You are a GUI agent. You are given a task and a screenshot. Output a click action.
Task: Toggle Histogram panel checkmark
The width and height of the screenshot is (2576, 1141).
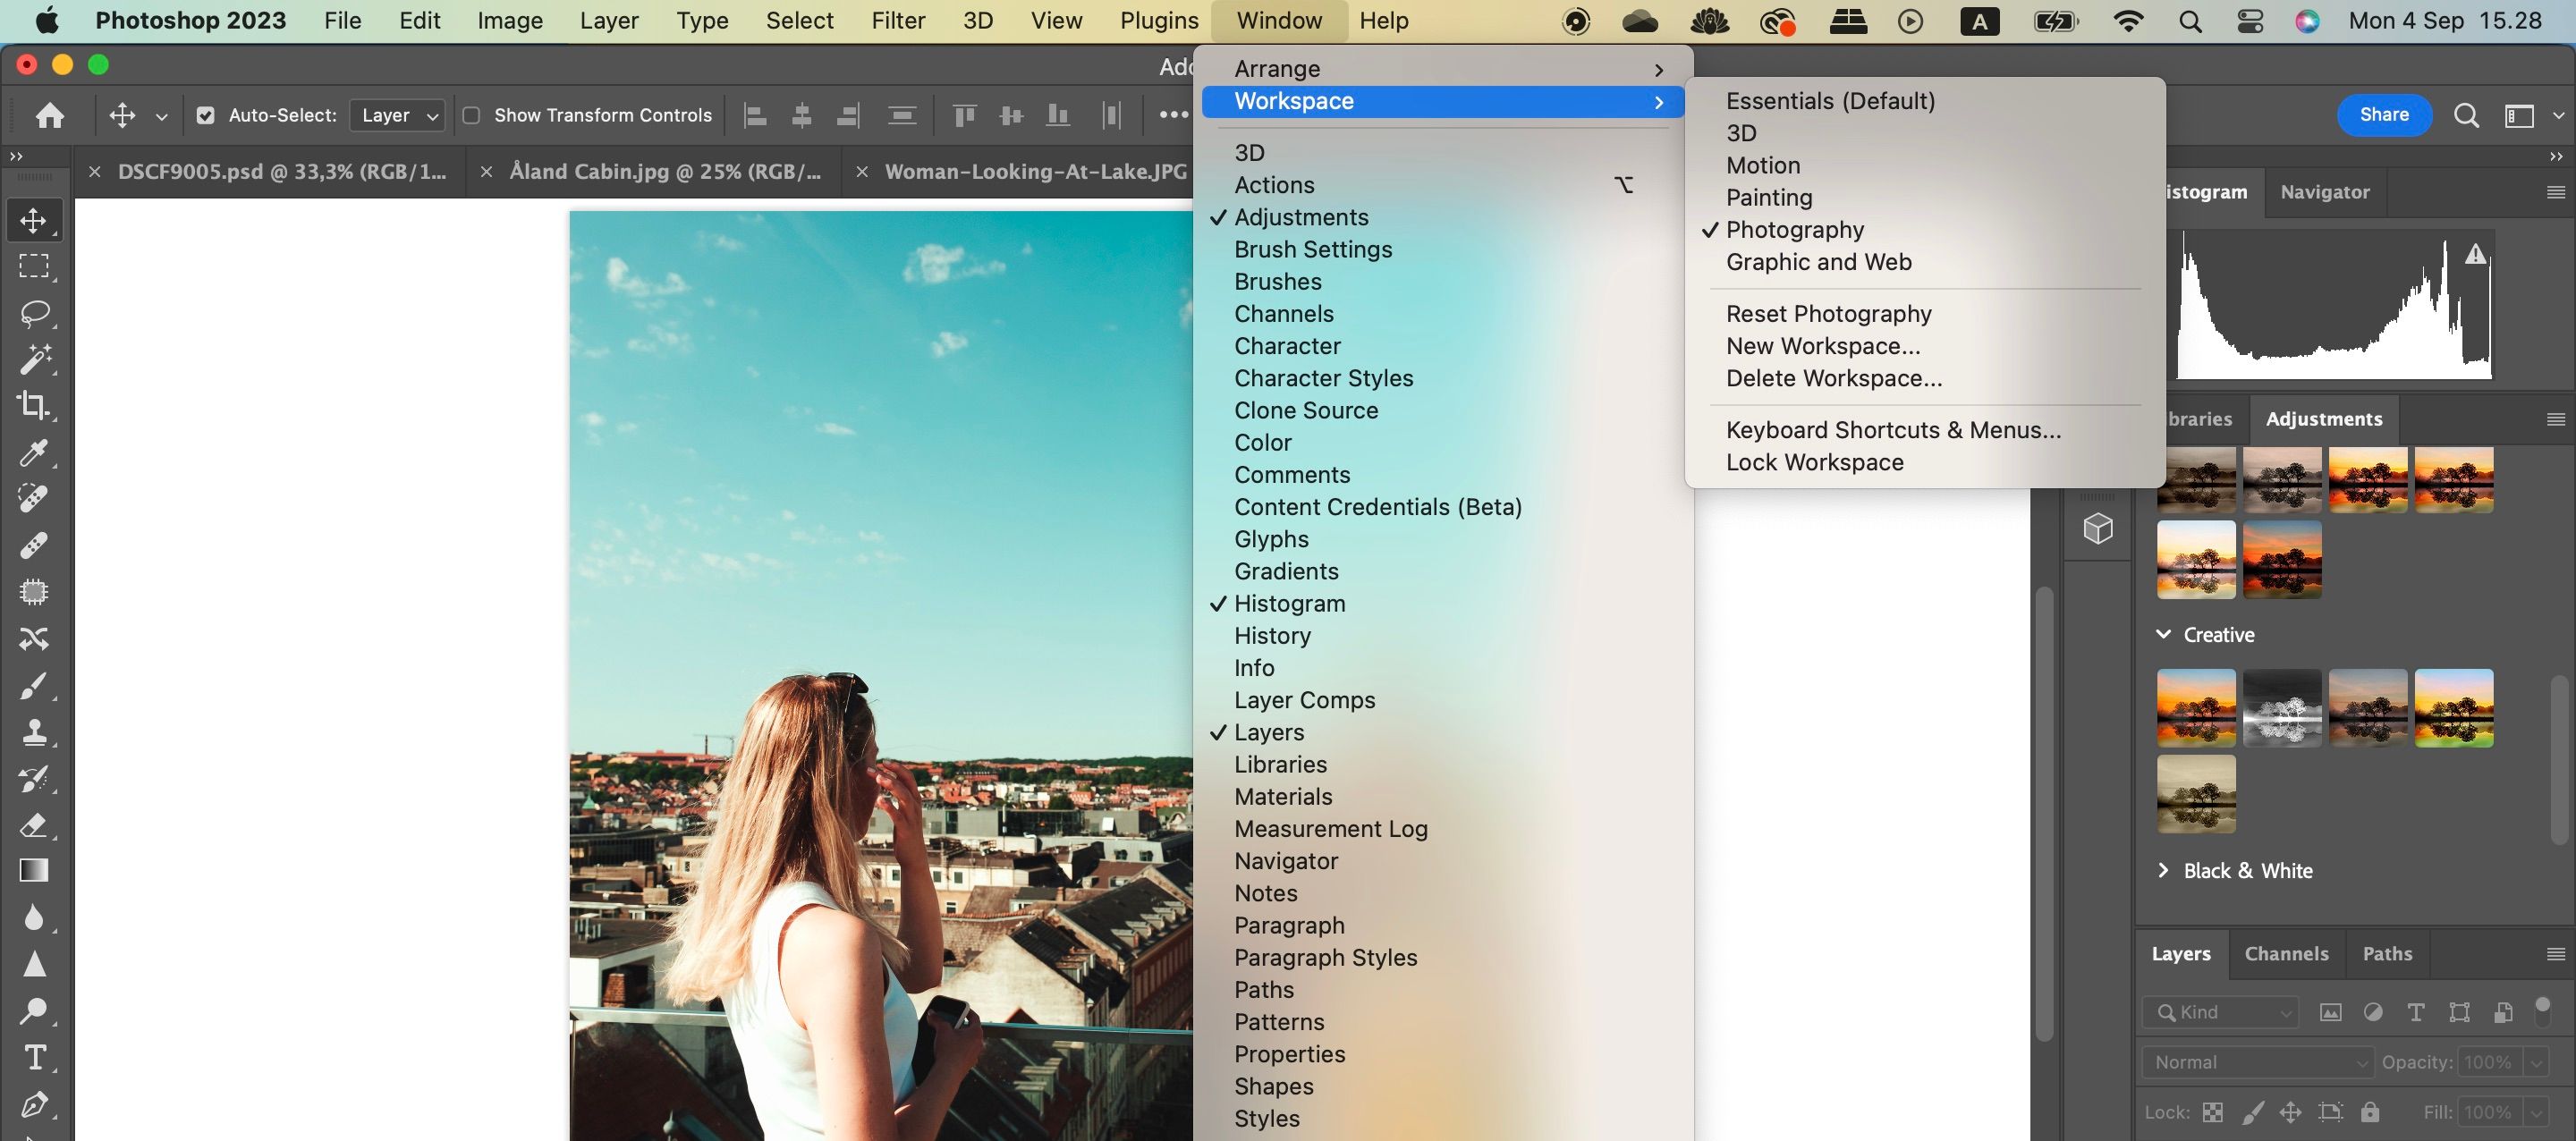pos(1217,603)
